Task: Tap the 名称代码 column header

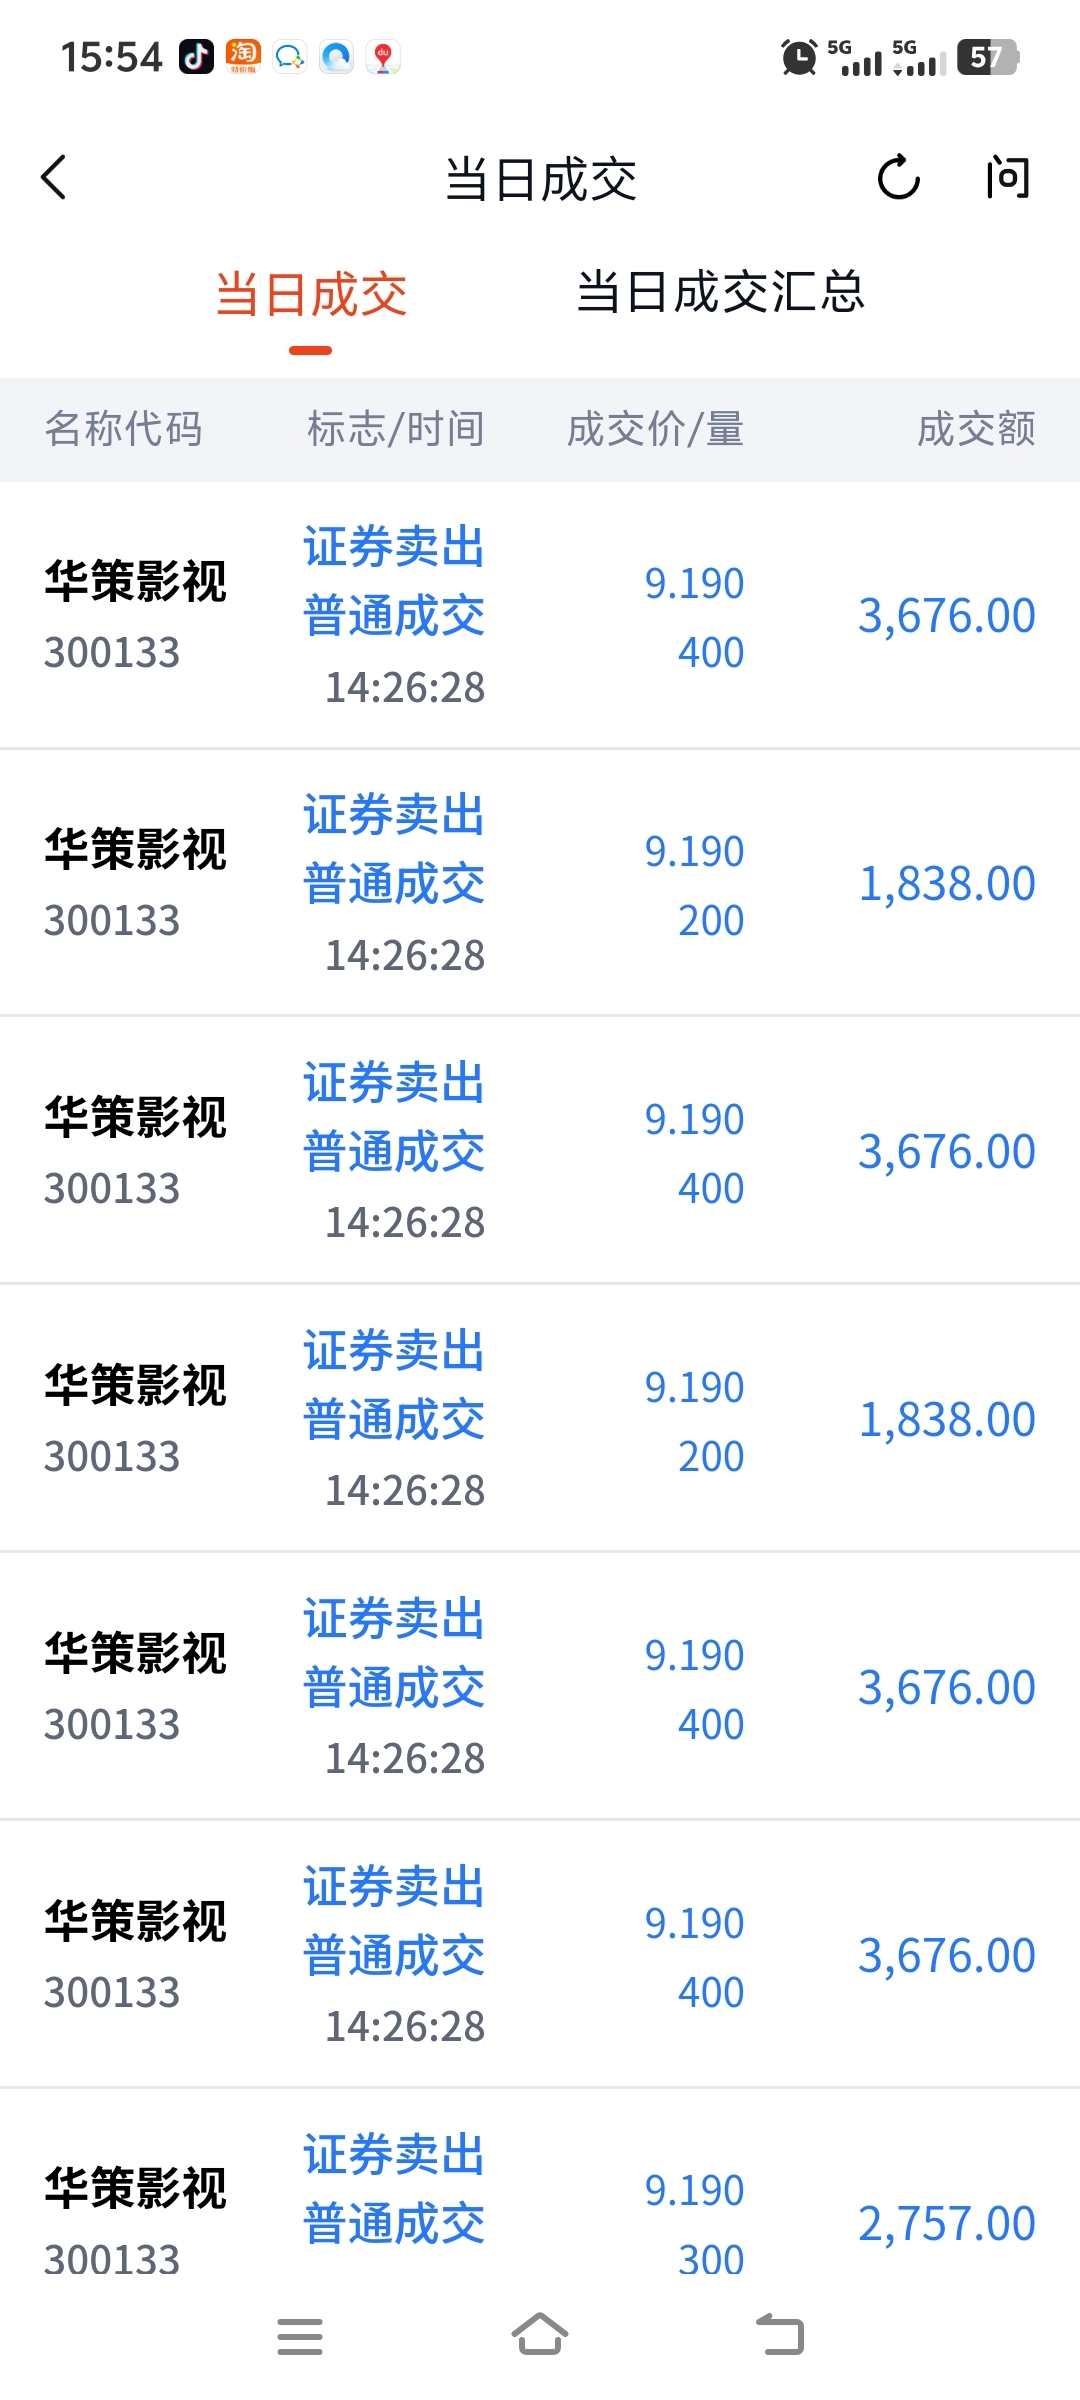Action: pos(123,429)
